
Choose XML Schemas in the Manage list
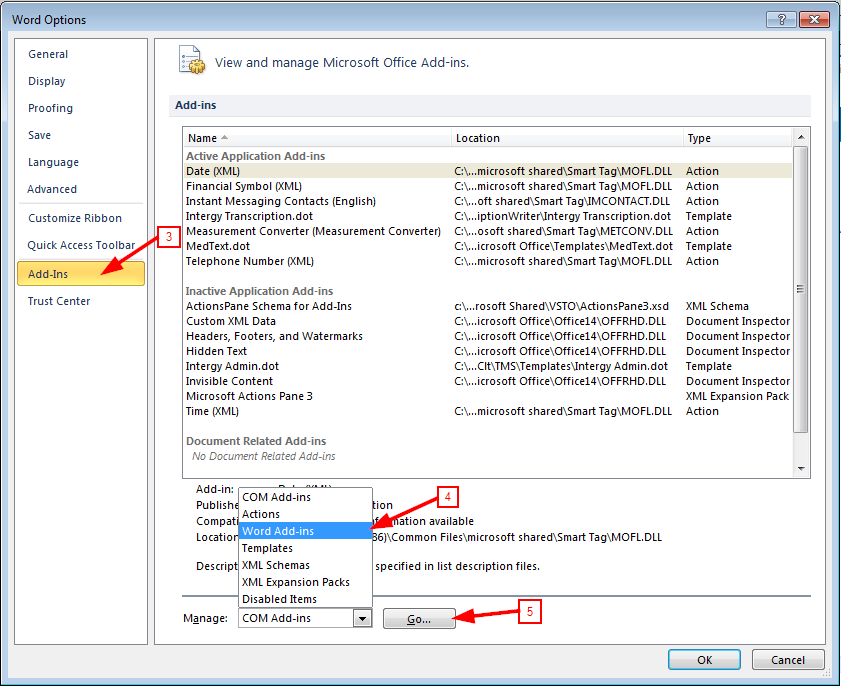coord(305,565)
